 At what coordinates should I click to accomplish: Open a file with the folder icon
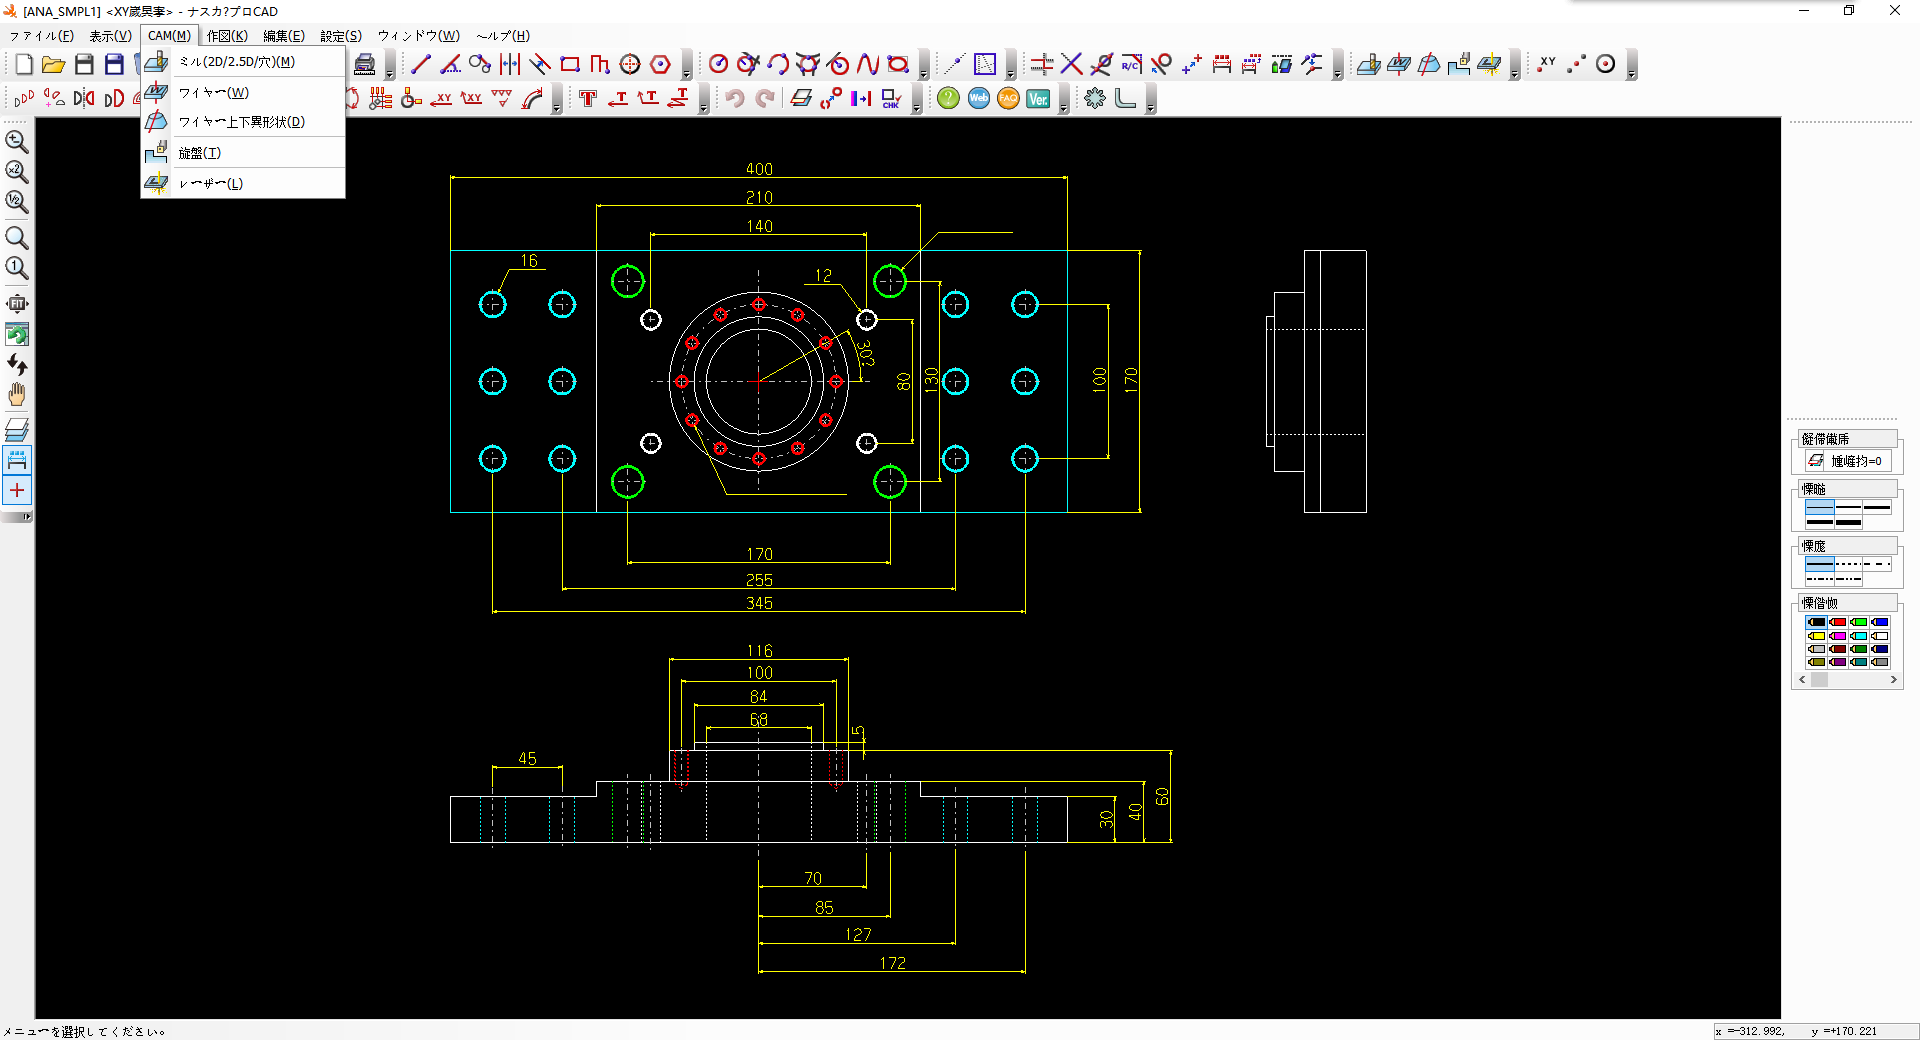[x=54, y=65]
